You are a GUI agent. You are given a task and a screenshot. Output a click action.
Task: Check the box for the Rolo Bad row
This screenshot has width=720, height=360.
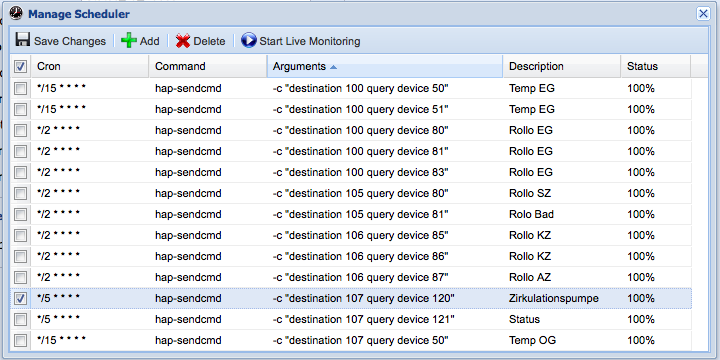(x=20, y=214)
